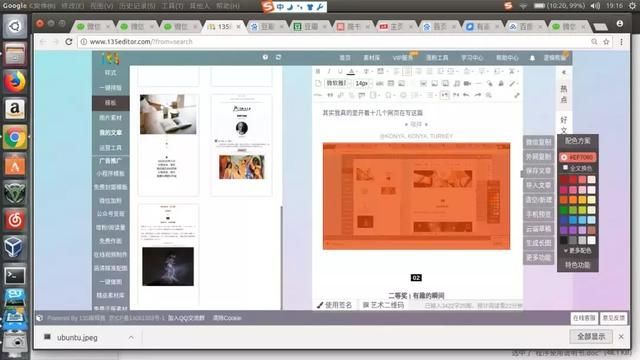Click 在线客服 at bottom right
This screenshot has height=360, width=640.
[x=584, y=318]
